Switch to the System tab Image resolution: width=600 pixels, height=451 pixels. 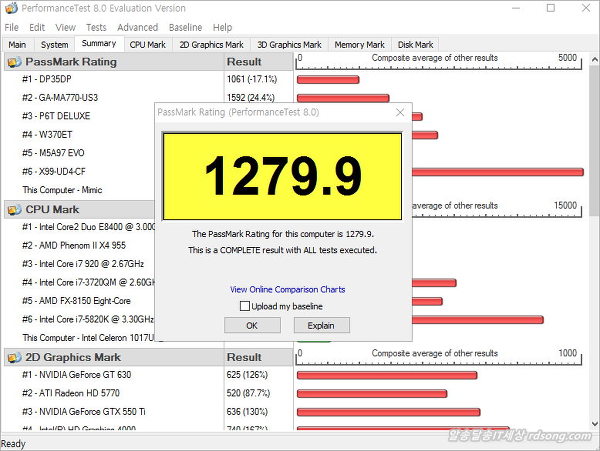[x=54, y=45]
